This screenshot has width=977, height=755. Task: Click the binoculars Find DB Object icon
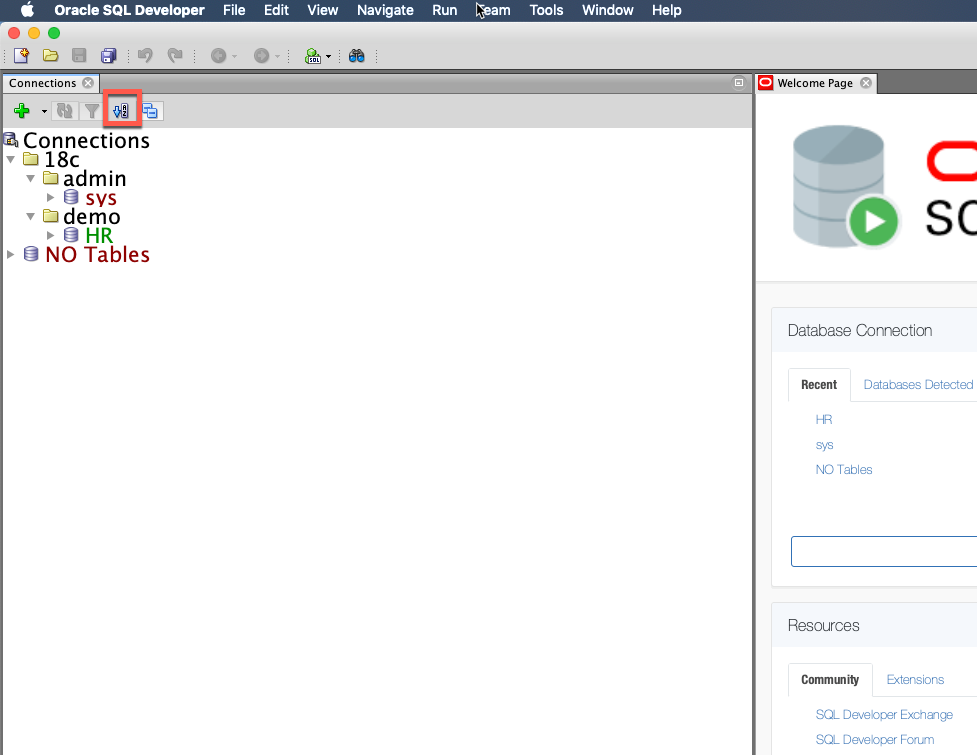pyautogui.click(x=356, y=56)
